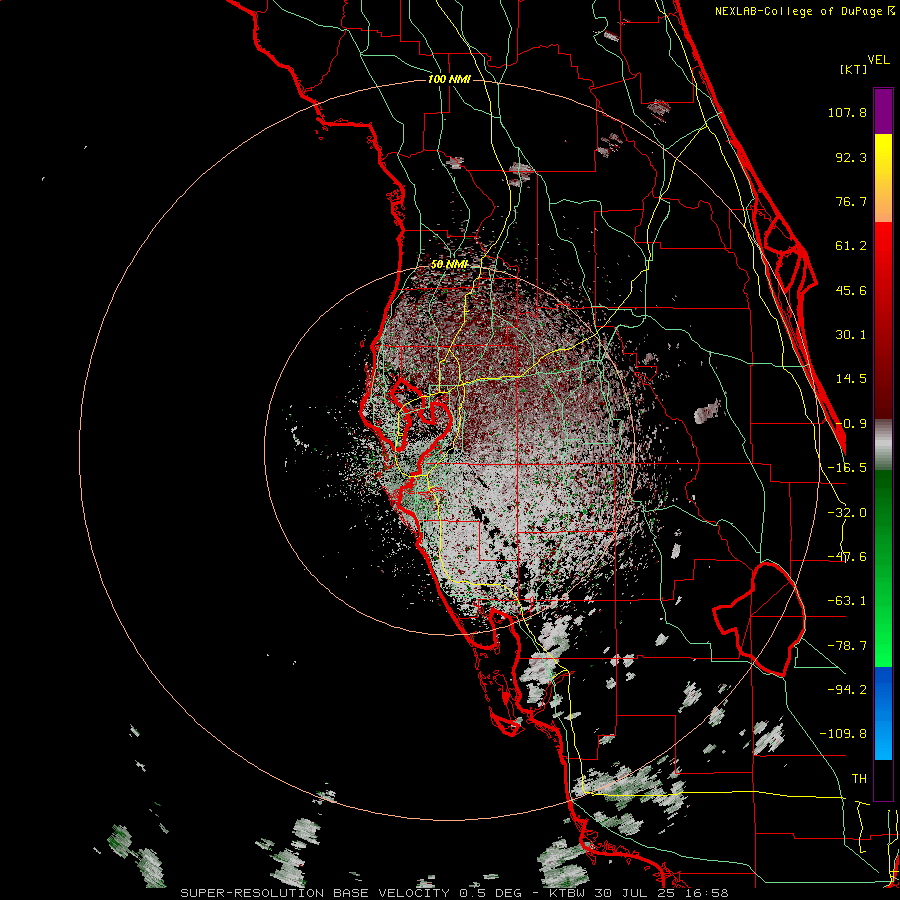
Task: Select the -94.2 velocity scale value
Action: pos(847,689)
